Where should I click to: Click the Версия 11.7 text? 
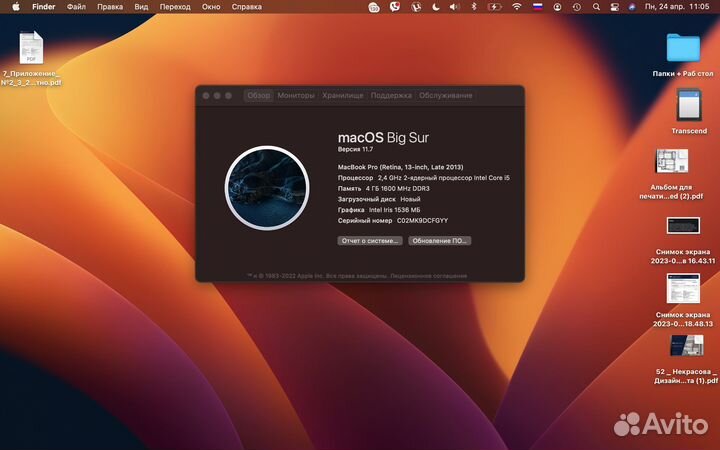355,149
